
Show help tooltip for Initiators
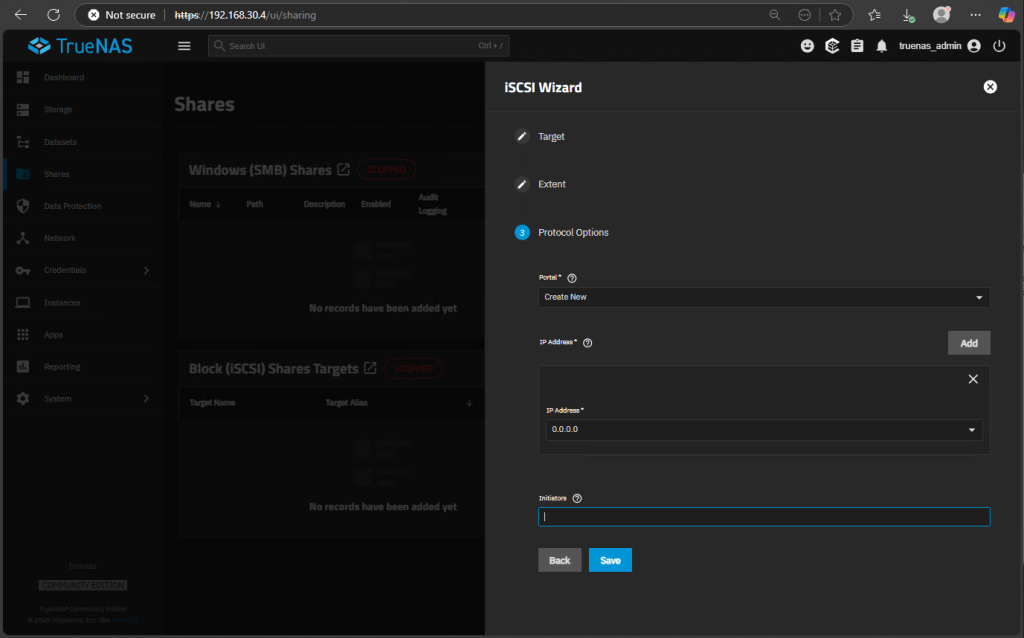(x=577, y=498)
